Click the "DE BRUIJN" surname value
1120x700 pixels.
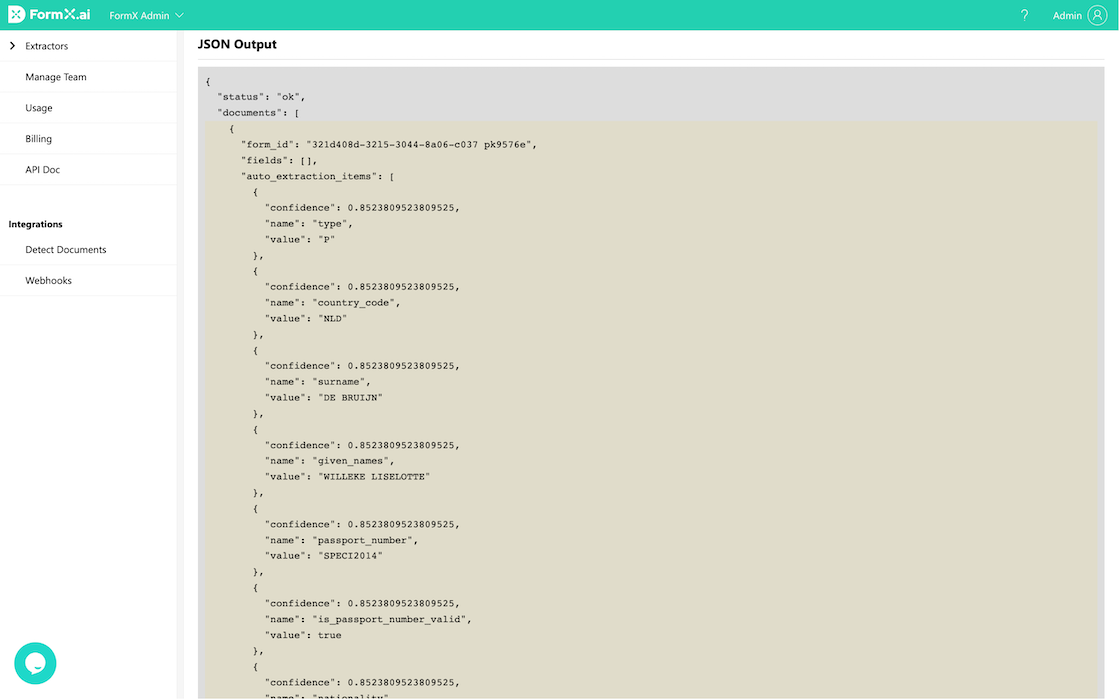coord(351,397)
